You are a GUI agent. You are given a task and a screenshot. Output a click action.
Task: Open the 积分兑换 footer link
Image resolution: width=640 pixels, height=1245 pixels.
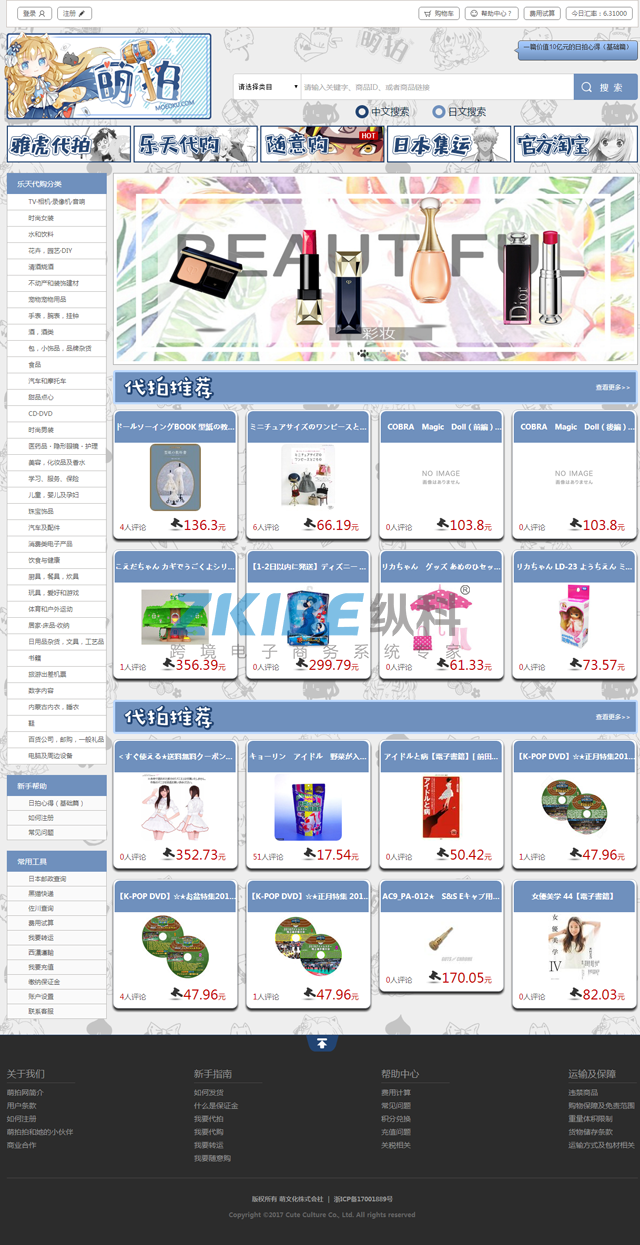tap(396, 1119)
